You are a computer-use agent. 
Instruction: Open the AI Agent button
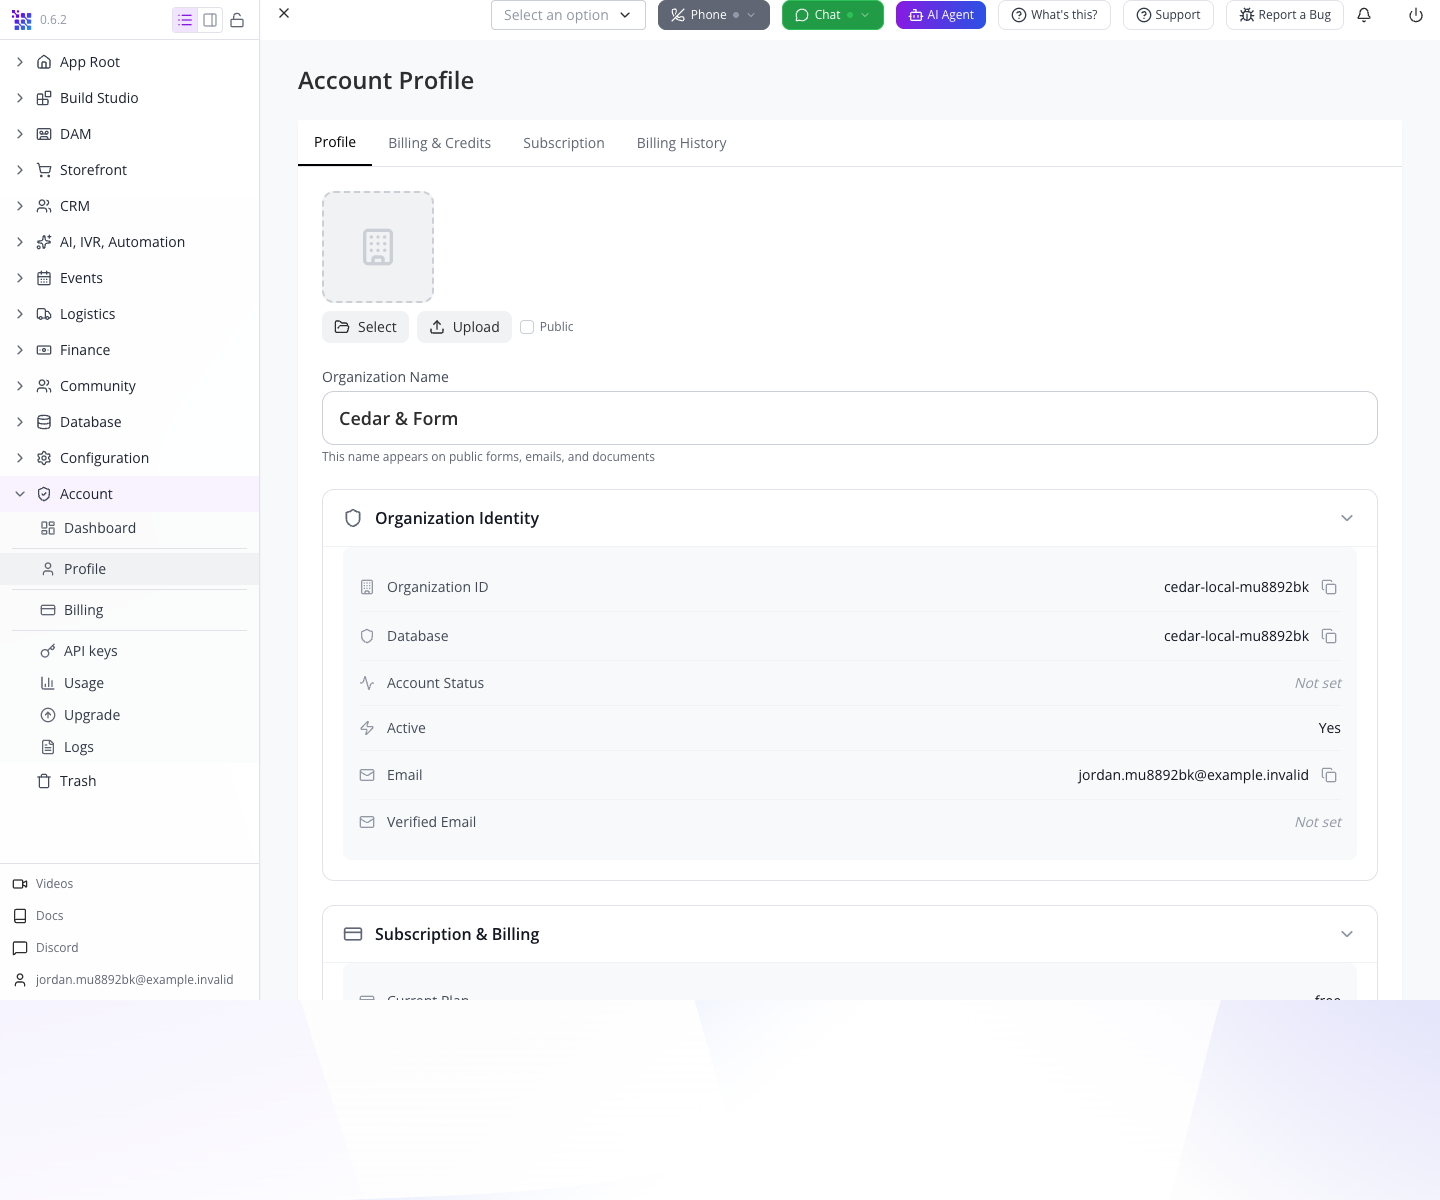tap(941, 15)
